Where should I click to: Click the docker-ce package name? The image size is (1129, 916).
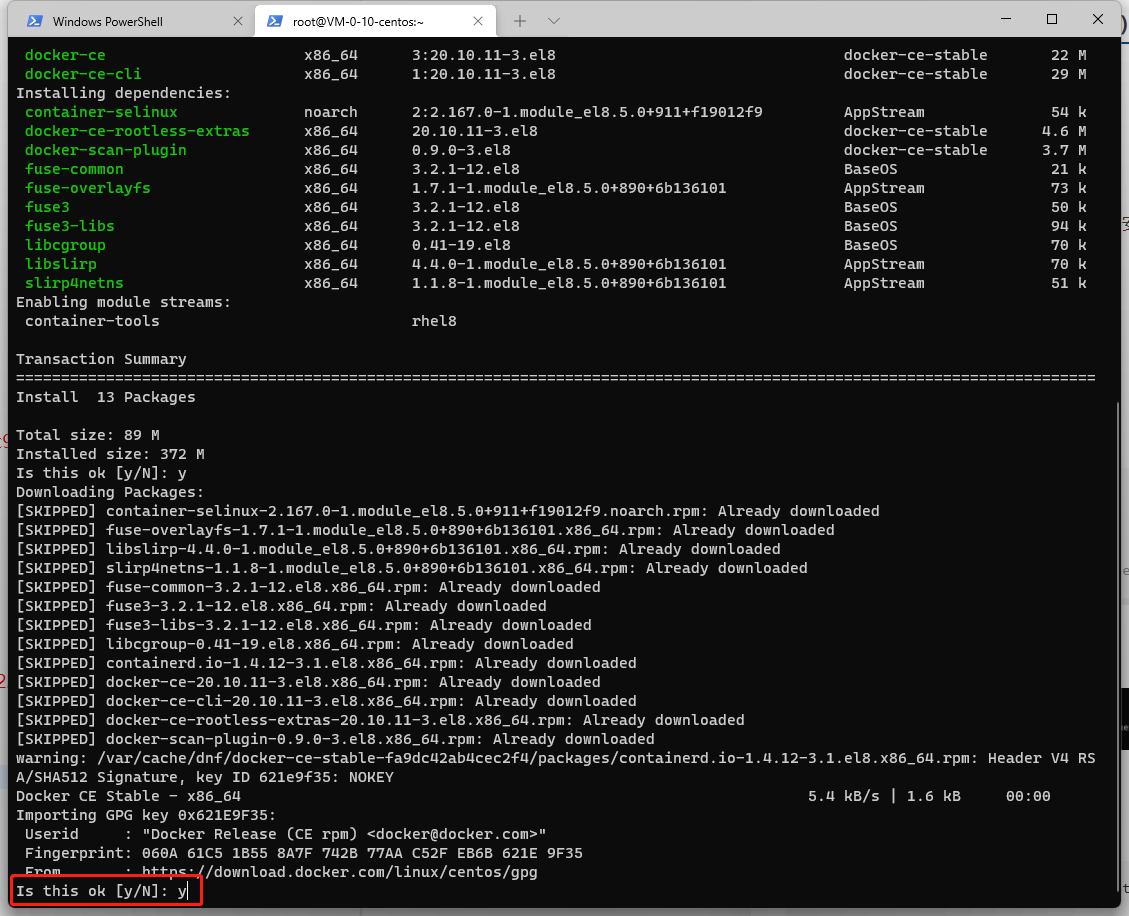coord(65,55)
